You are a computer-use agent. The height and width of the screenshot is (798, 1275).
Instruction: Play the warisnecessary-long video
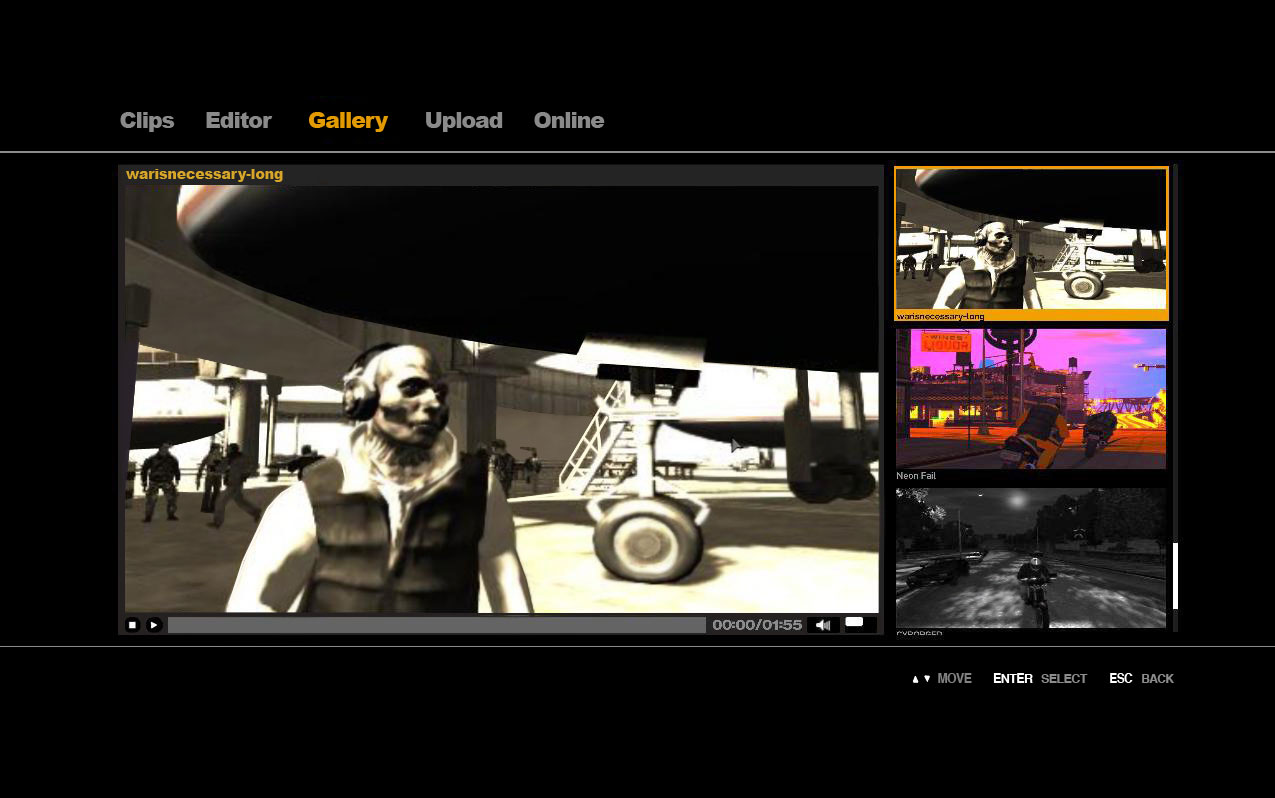coord(154,625)
